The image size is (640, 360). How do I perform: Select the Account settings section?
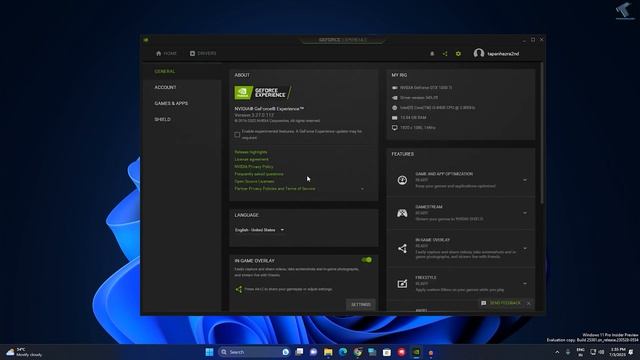coord(165,87)
